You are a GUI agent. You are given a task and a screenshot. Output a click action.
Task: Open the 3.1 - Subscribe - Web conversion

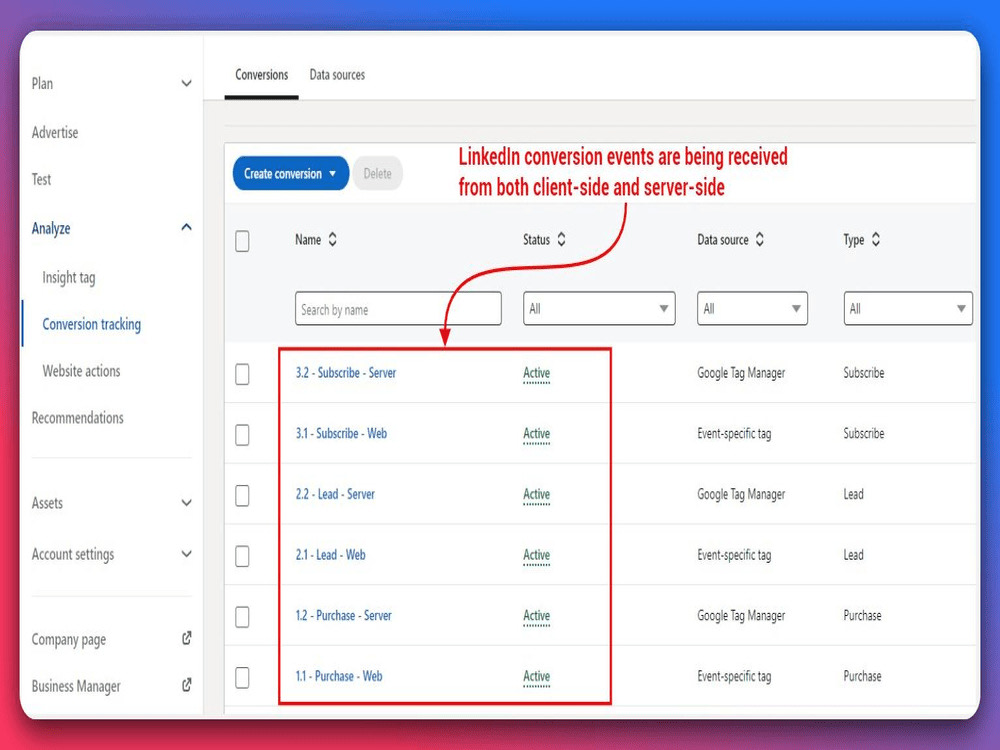point(341,433)
